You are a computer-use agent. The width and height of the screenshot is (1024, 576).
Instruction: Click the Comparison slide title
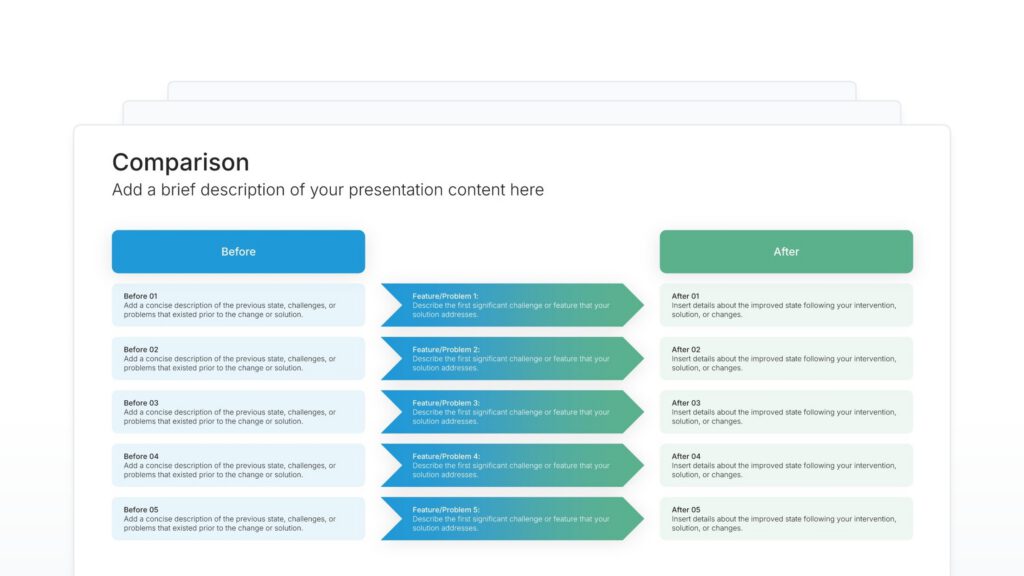181,163
